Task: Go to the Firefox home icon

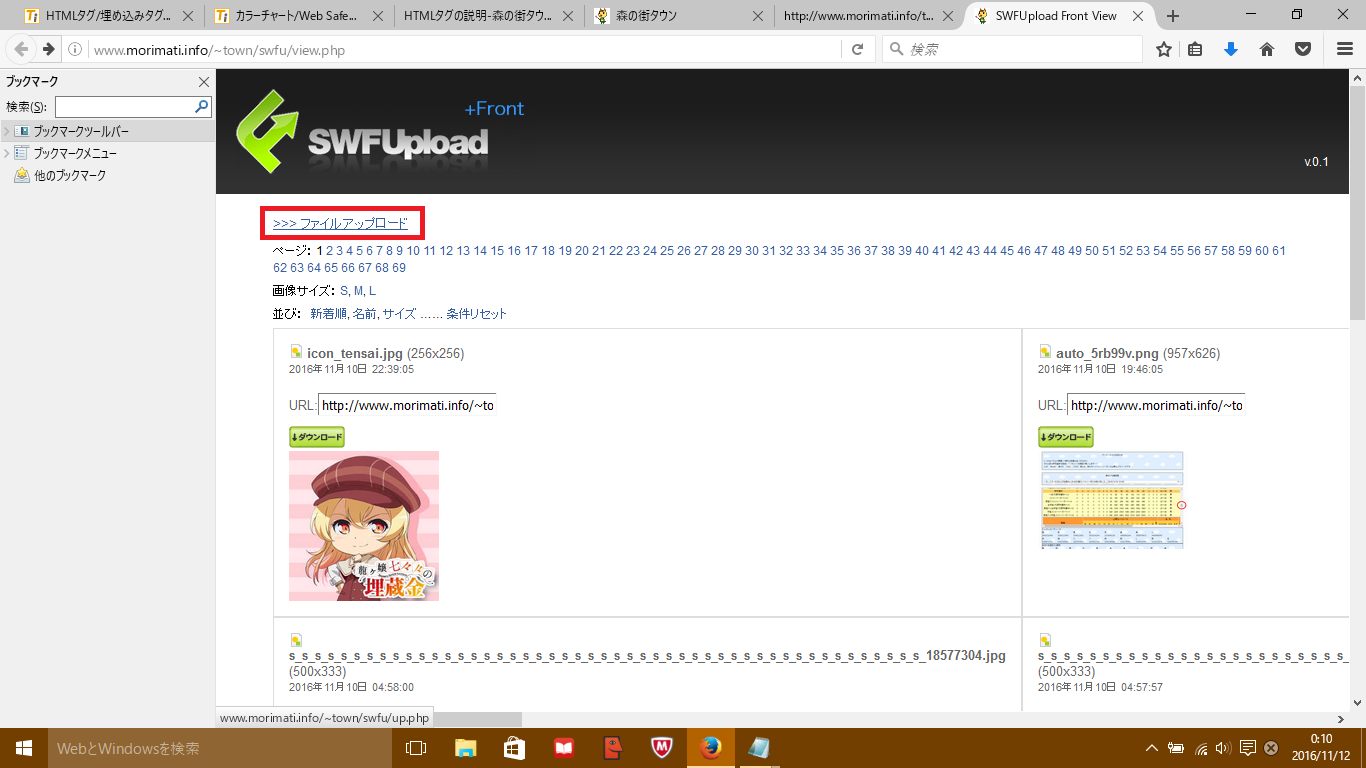Action: (x=1267, y=49)
